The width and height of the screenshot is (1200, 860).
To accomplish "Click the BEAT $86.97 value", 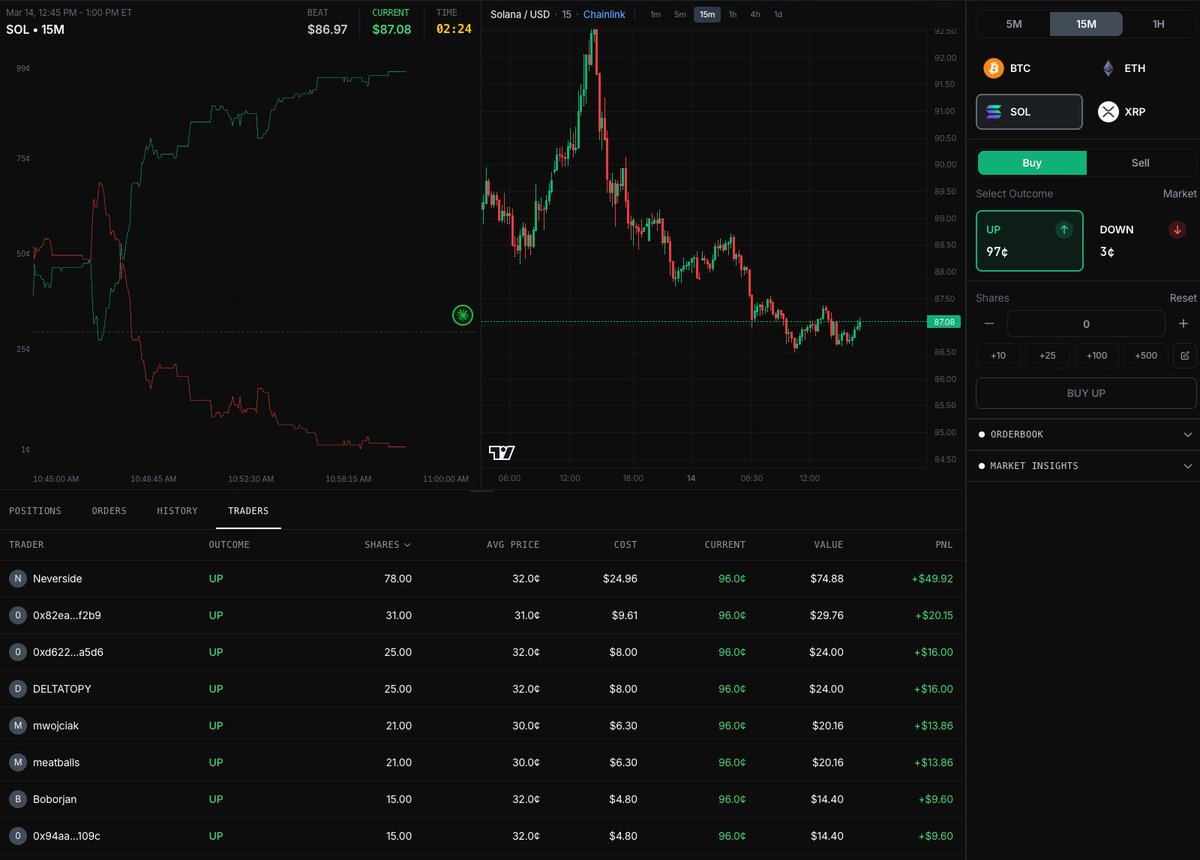I will point(327,30).
